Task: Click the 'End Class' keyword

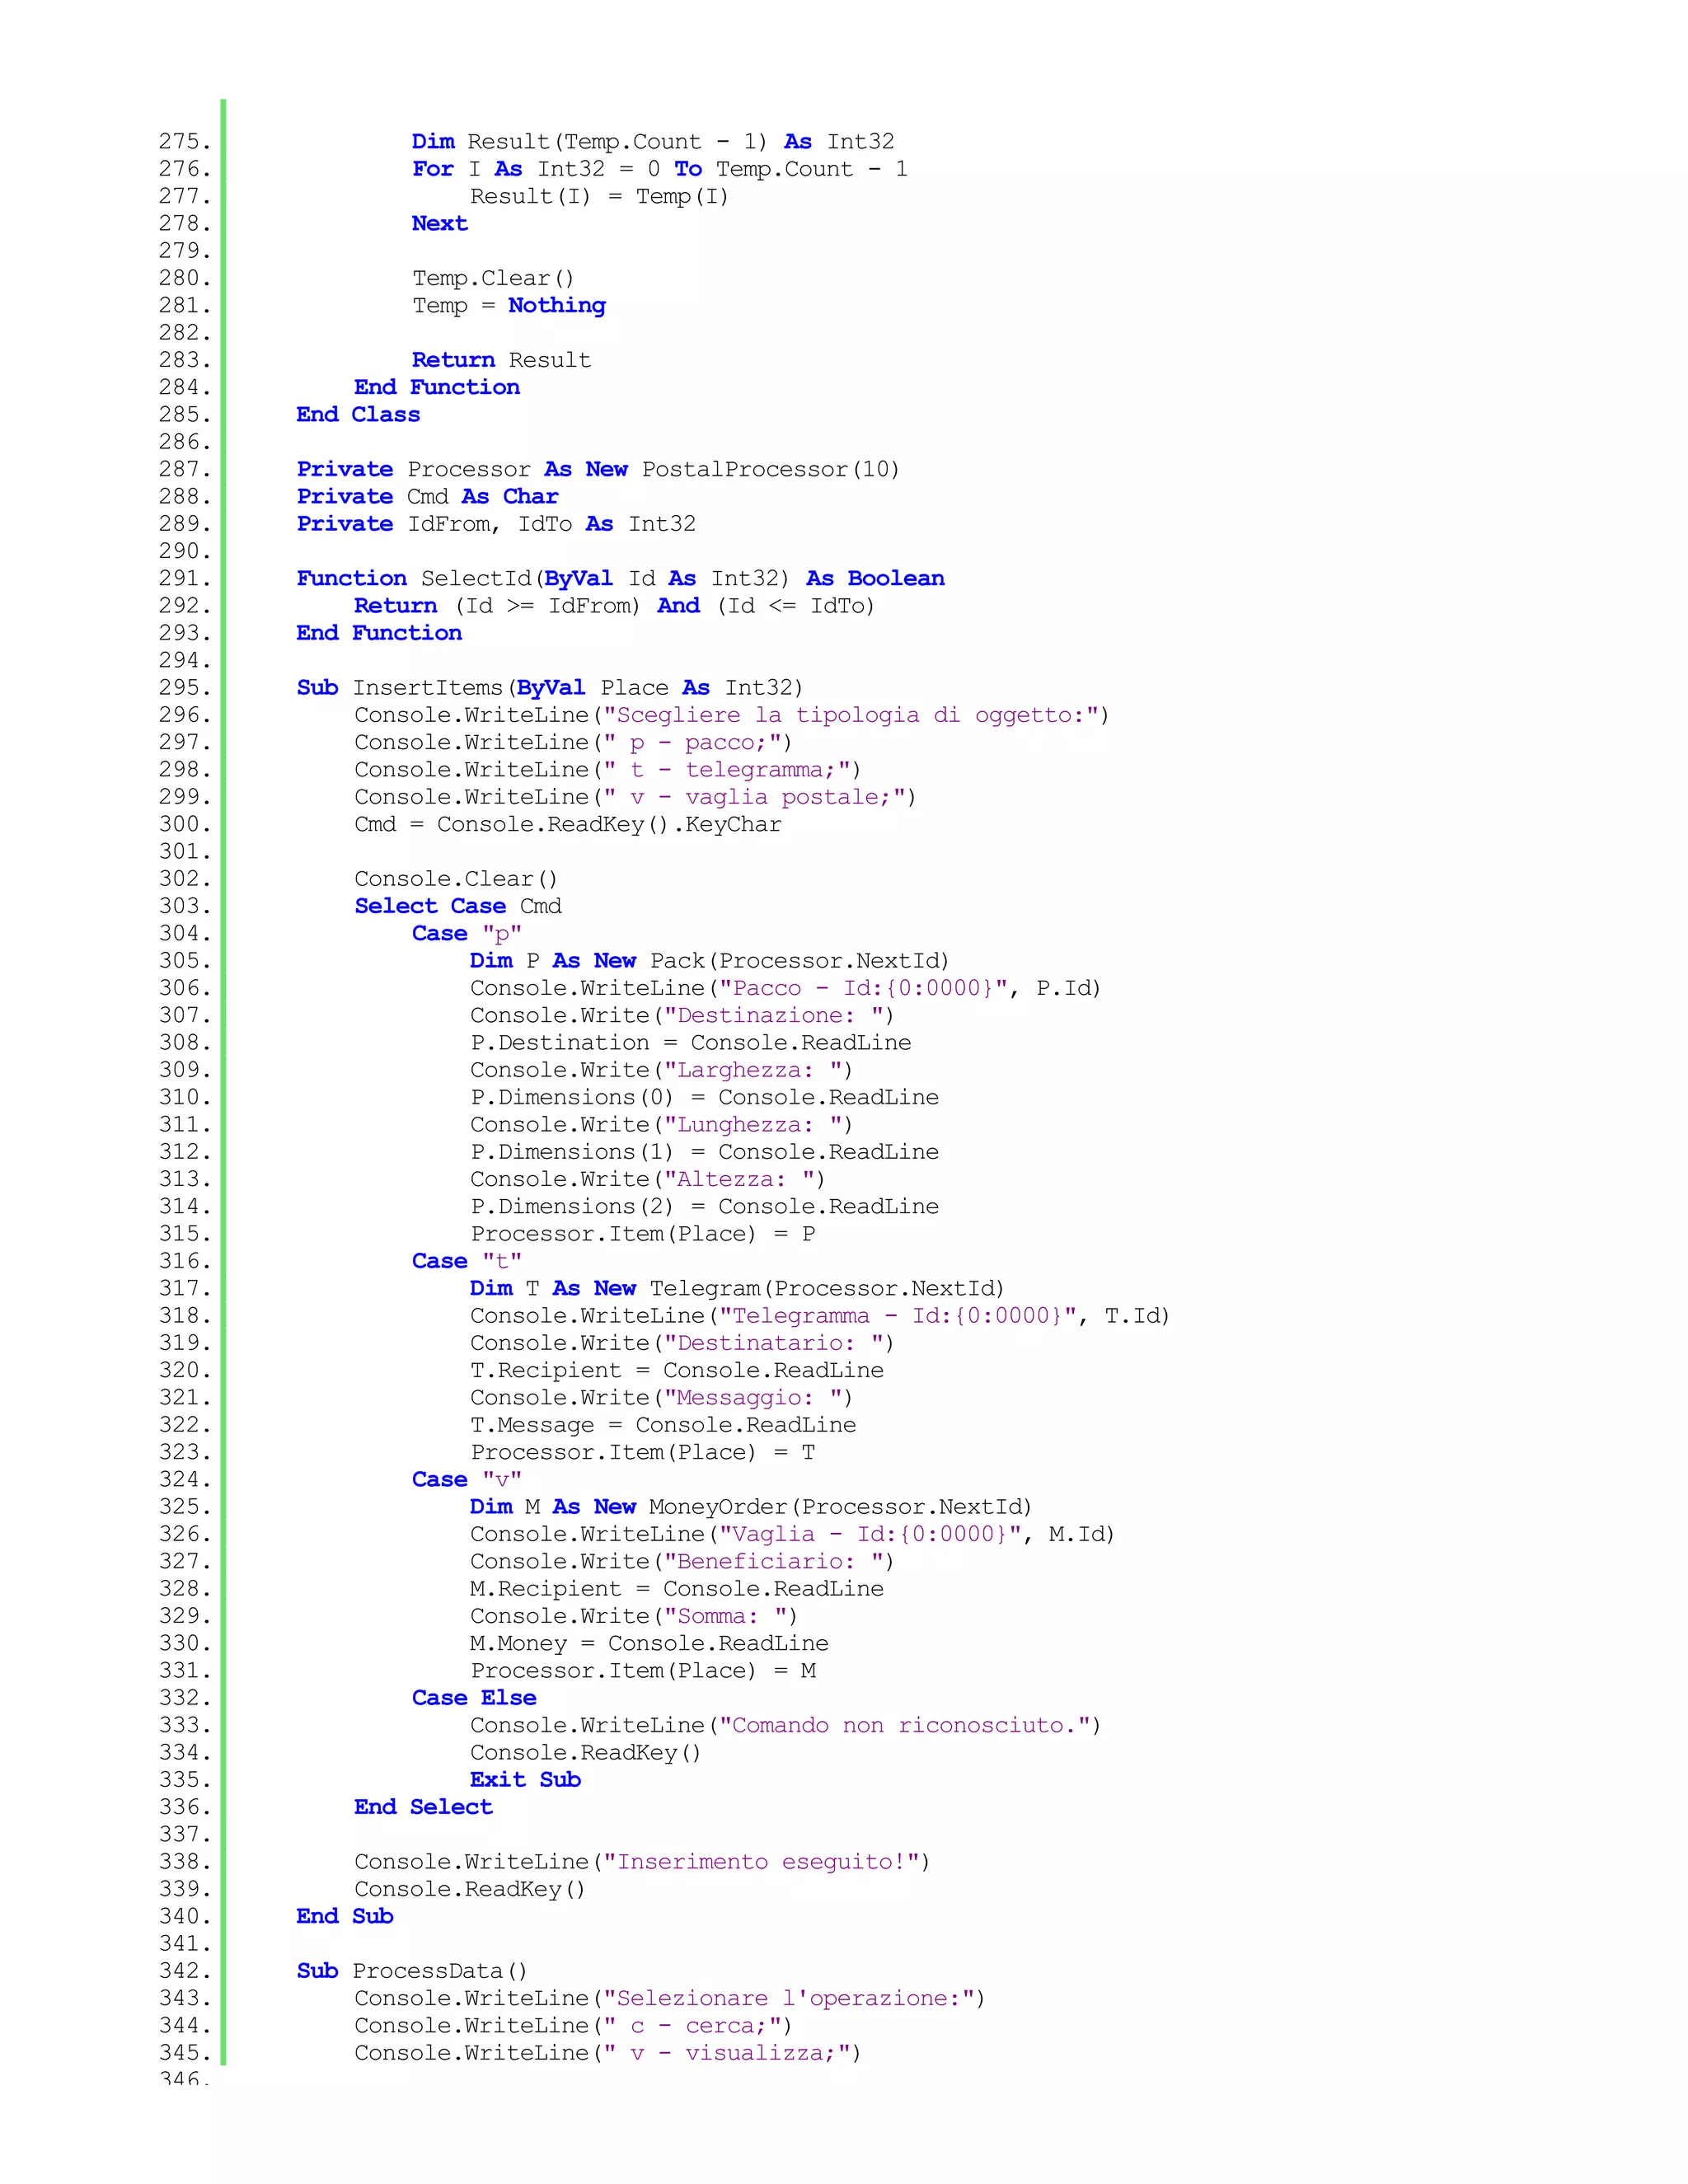Action: click(x=358, y=415)
